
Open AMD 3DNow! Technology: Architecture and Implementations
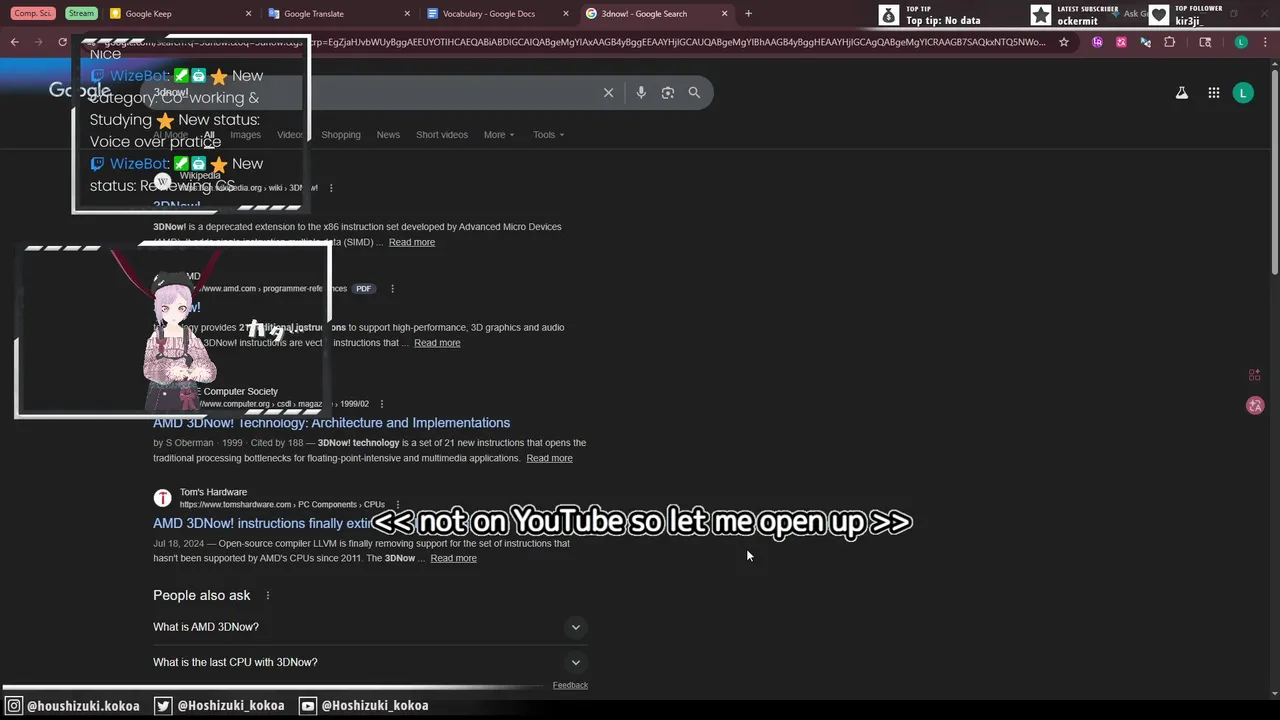[x=331, y=423]
